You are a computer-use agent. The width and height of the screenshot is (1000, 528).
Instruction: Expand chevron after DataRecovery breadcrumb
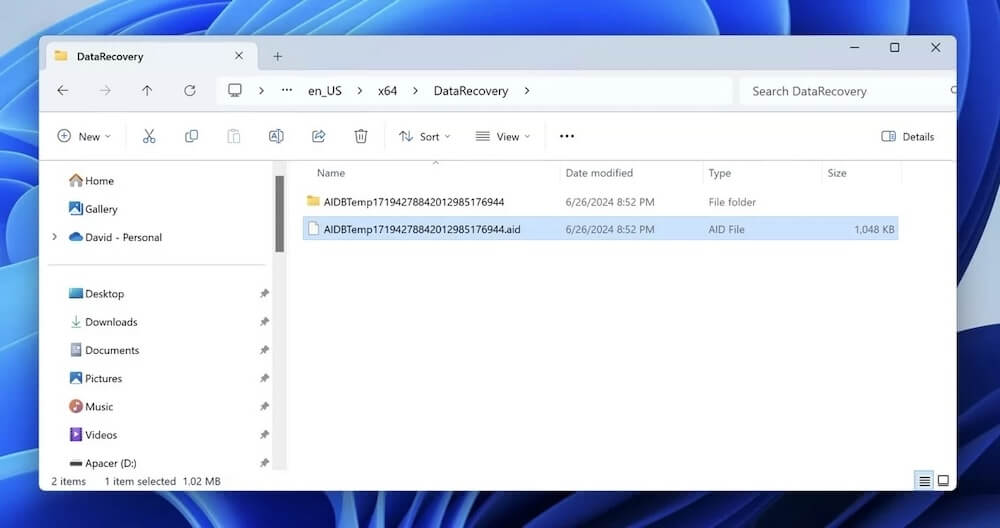click(527, 91)
